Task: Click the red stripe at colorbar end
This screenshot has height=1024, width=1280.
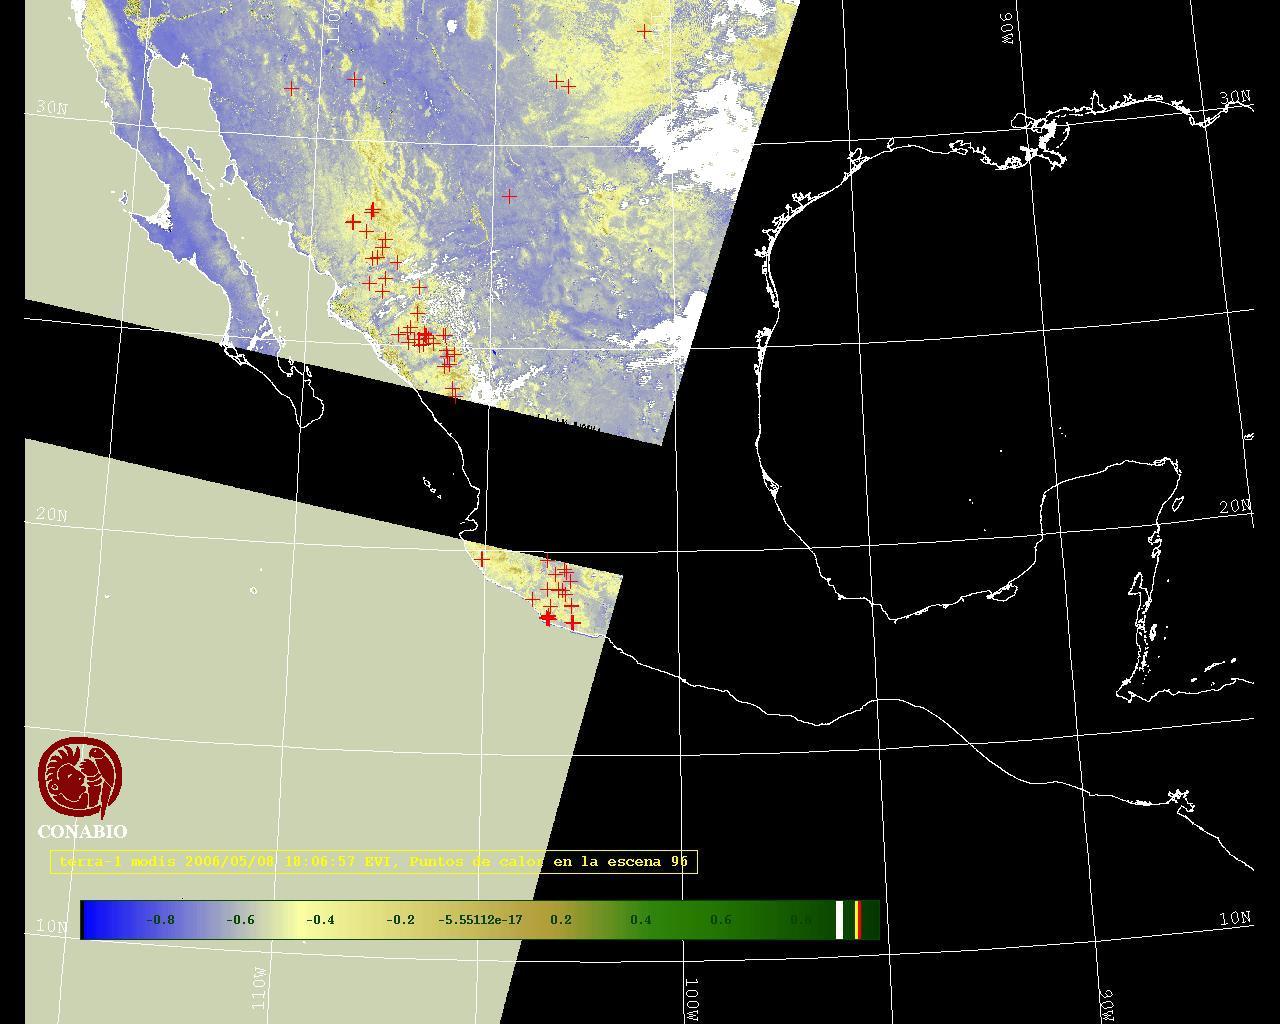Action: pos(857,920)
